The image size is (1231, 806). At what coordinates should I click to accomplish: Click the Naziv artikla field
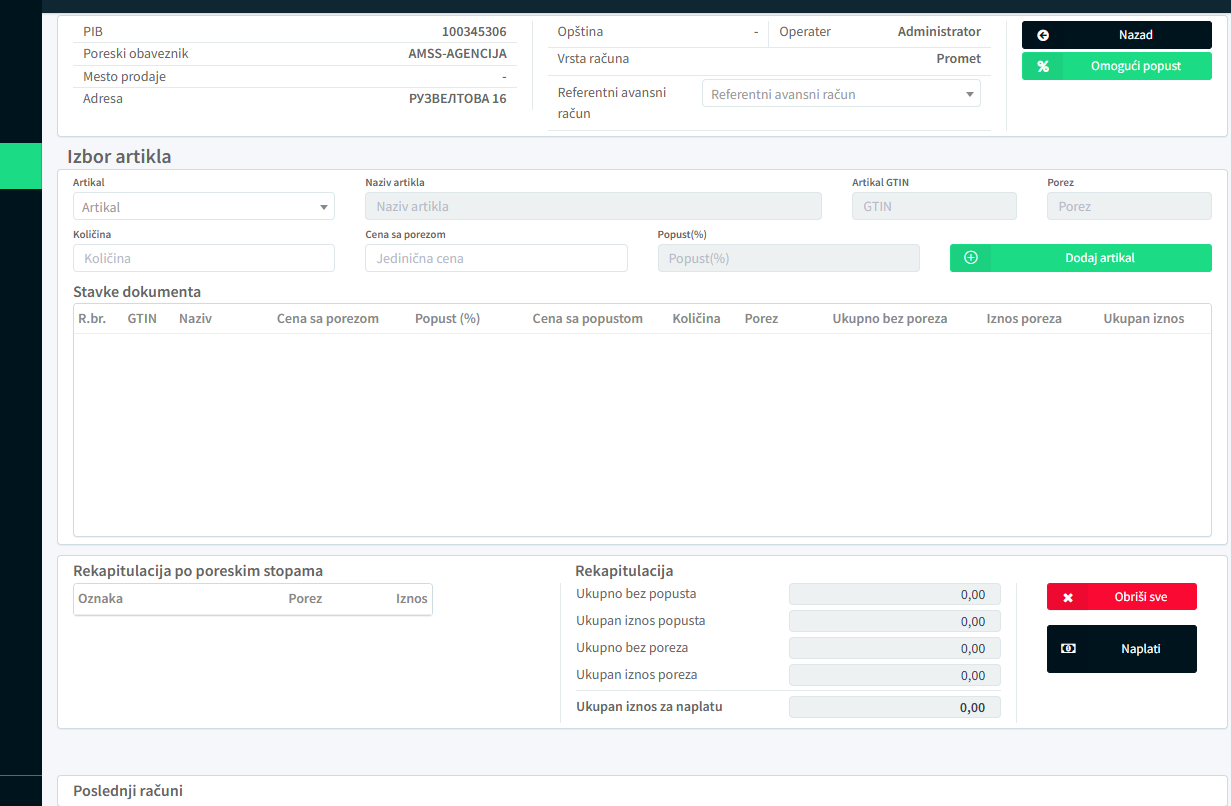point(593,207)
